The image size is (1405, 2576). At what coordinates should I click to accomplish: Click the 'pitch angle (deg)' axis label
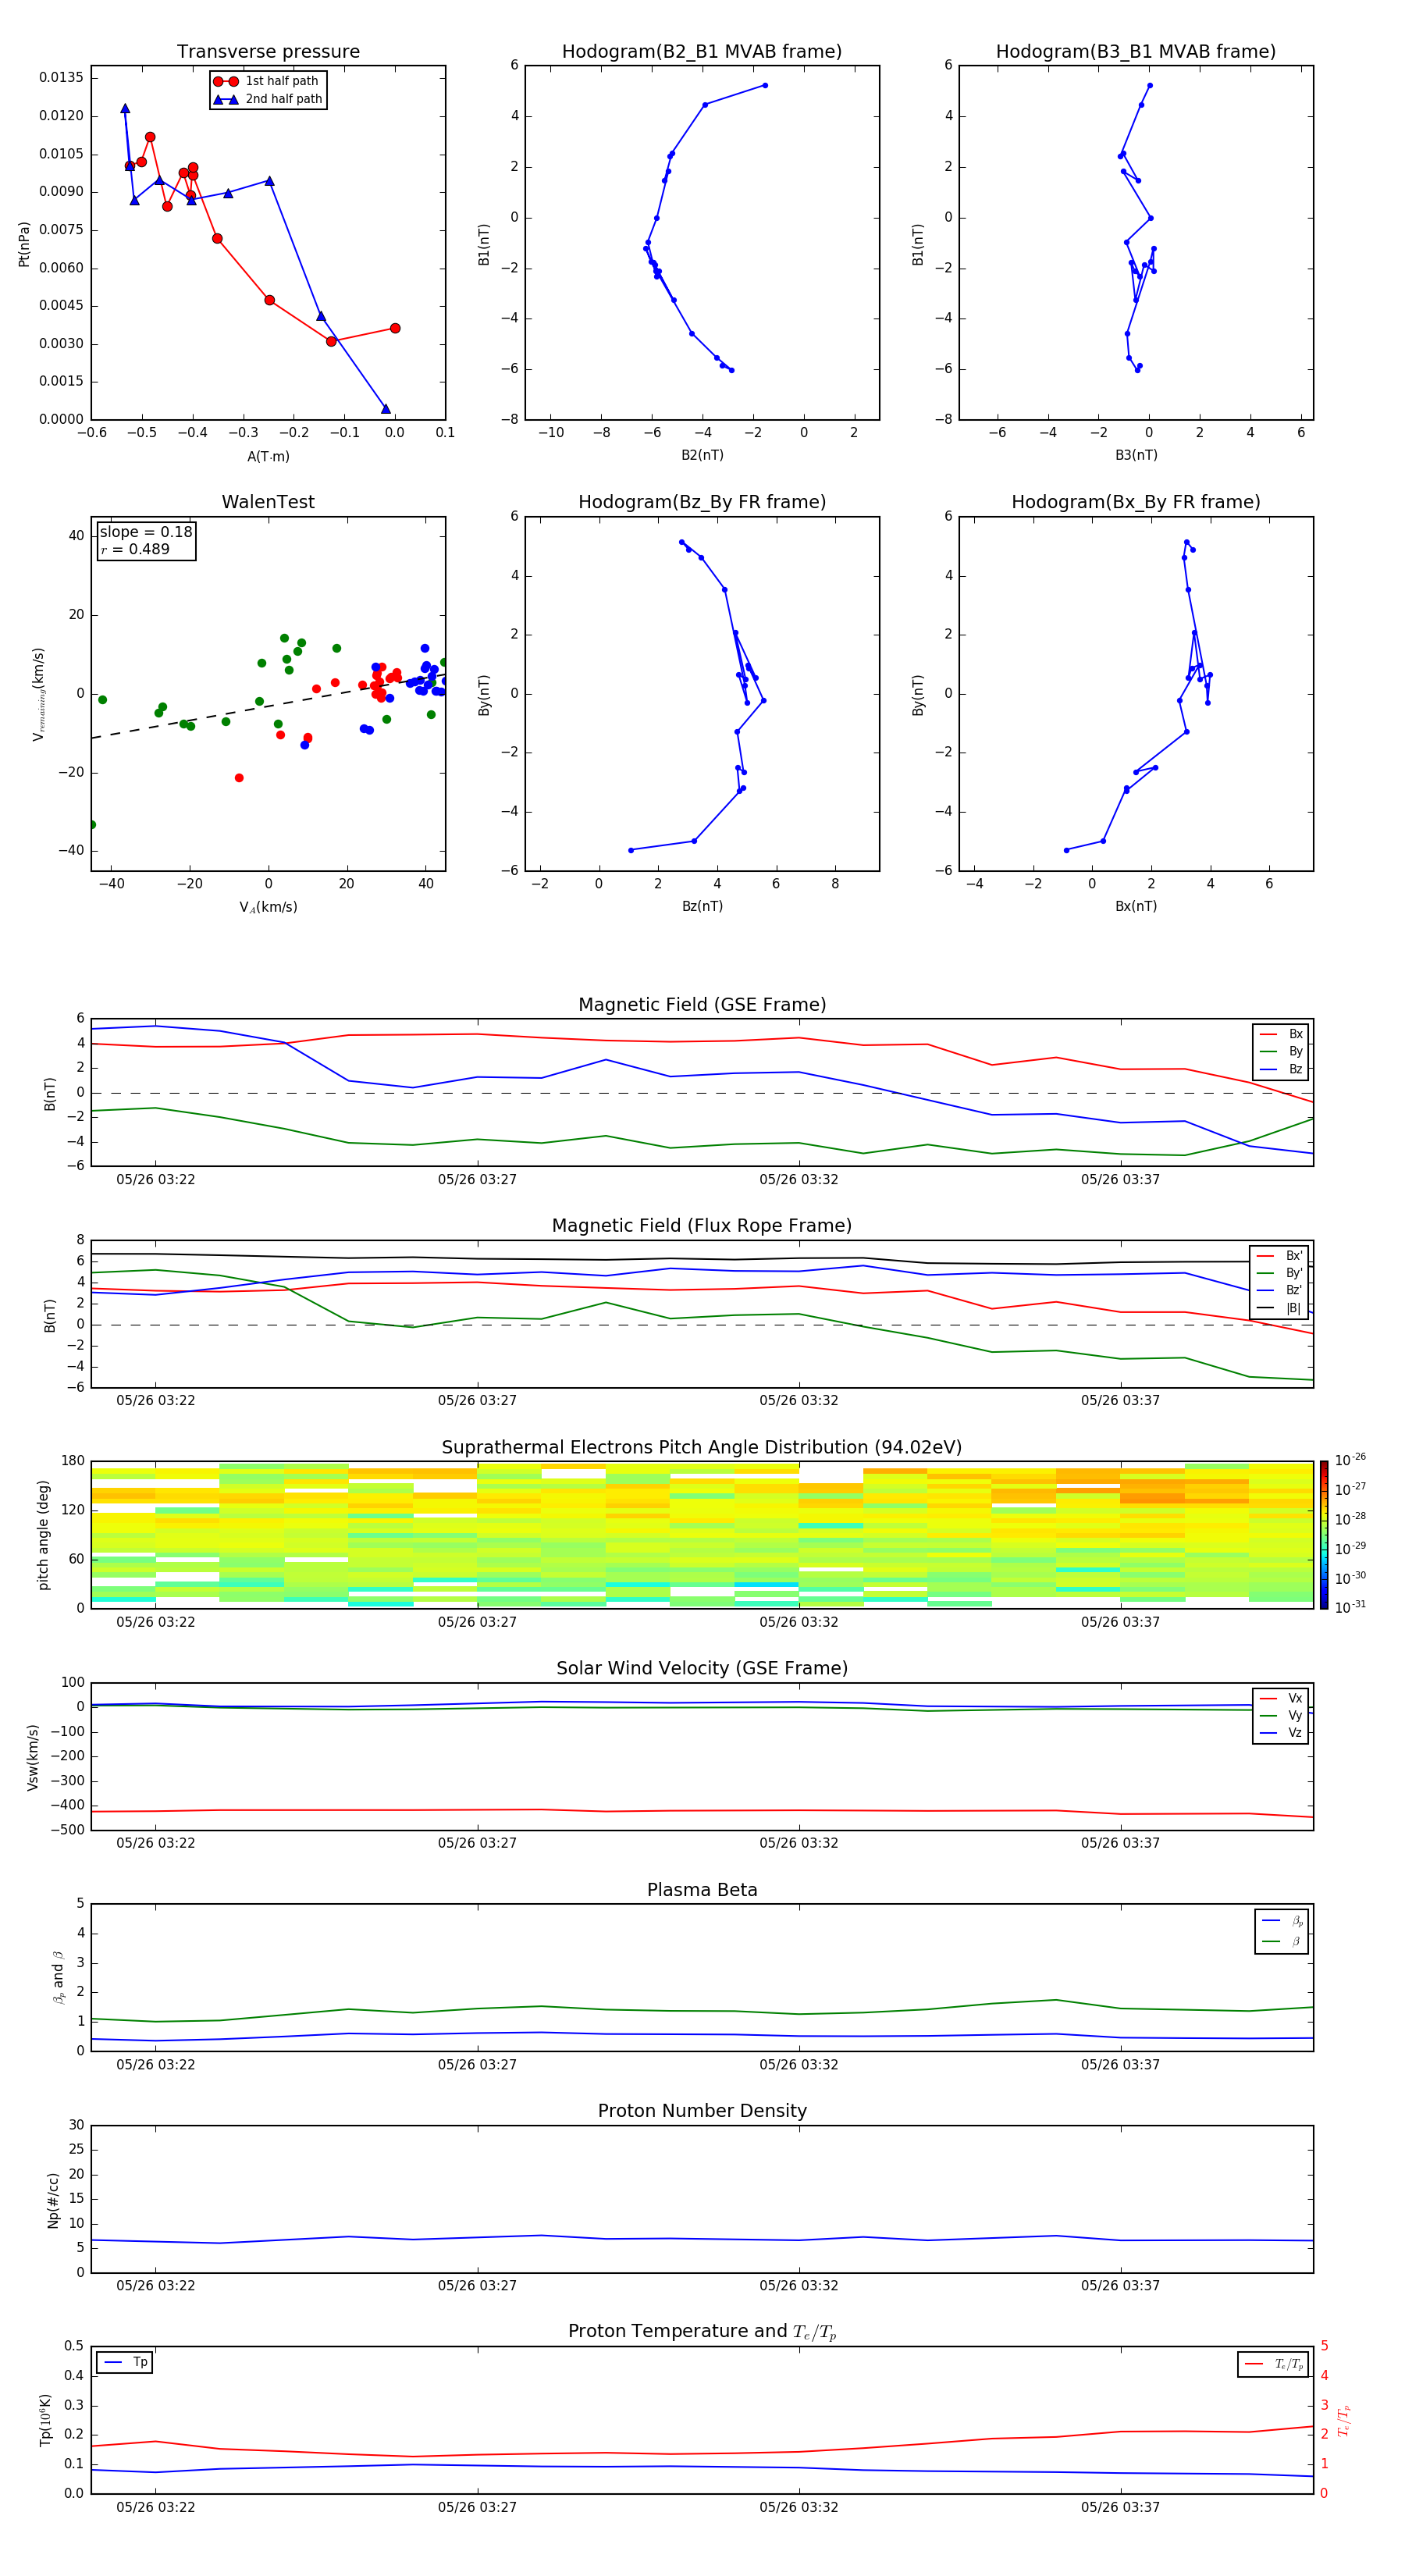click(43, 1535)
